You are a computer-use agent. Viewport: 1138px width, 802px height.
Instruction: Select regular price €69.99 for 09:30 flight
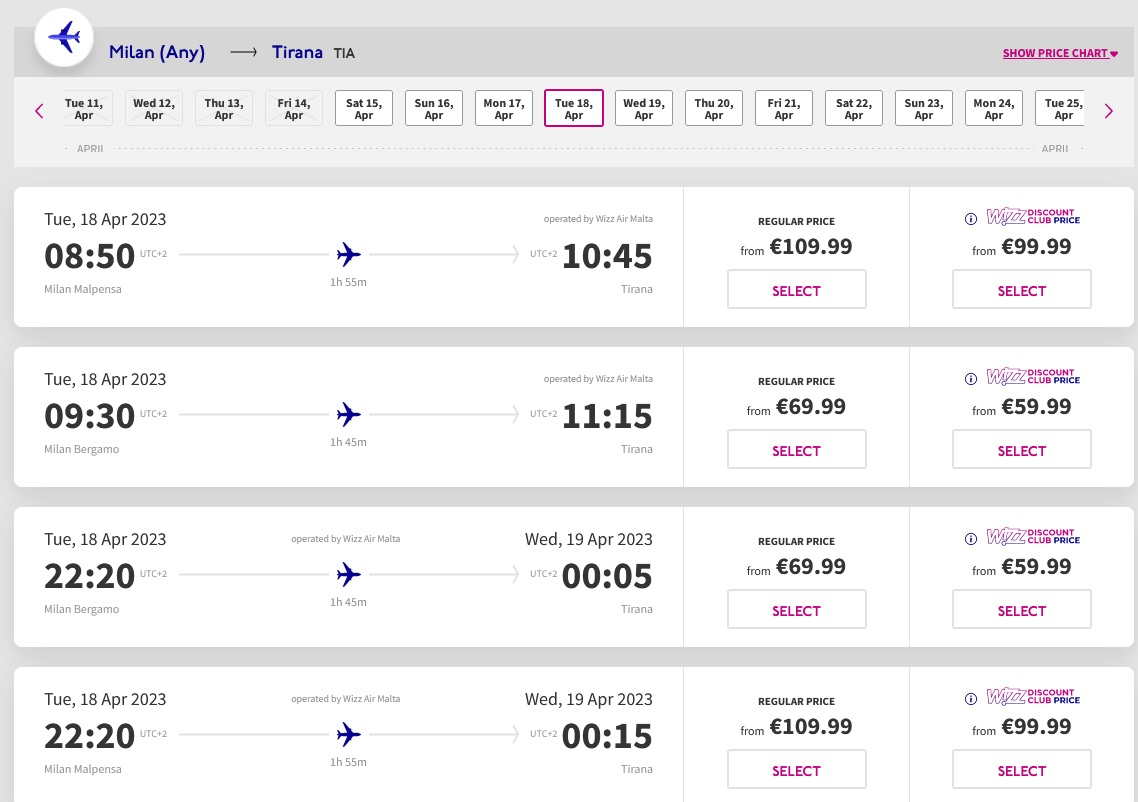(x=796, y=451)
